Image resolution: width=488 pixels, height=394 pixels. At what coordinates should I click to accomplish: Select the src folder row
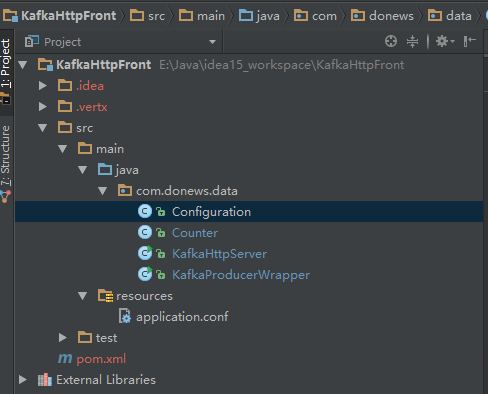click(249, 128)
